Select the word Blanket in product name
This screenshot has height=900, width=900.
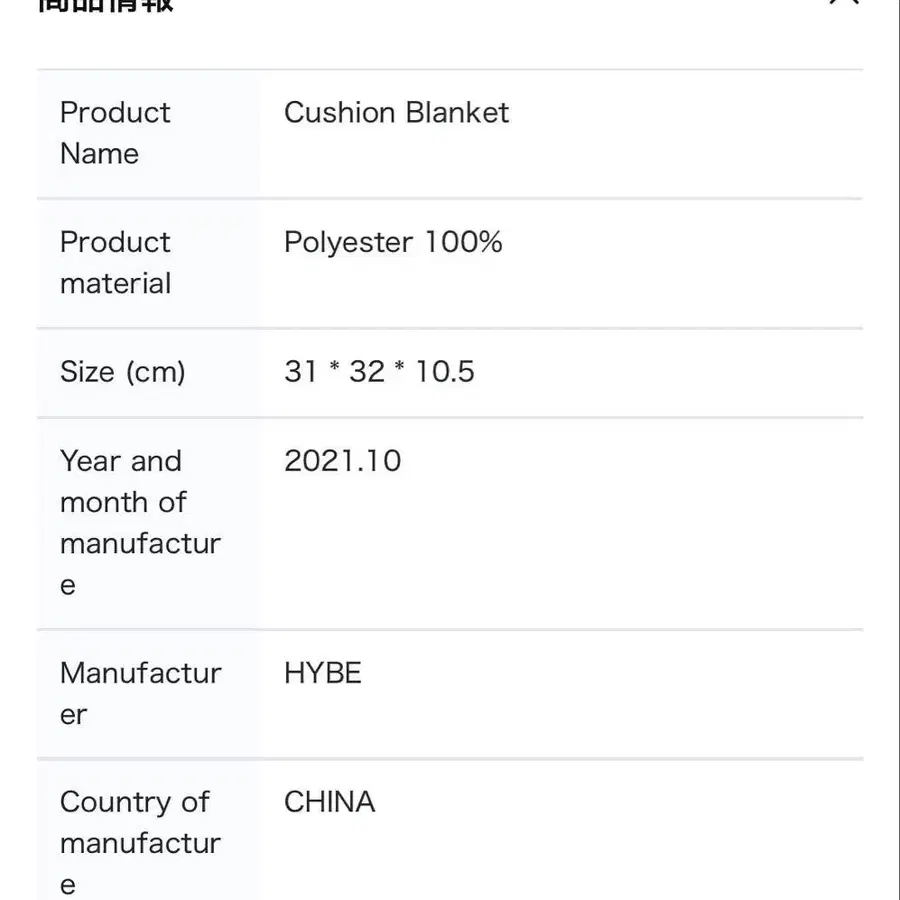pos(459,112)
